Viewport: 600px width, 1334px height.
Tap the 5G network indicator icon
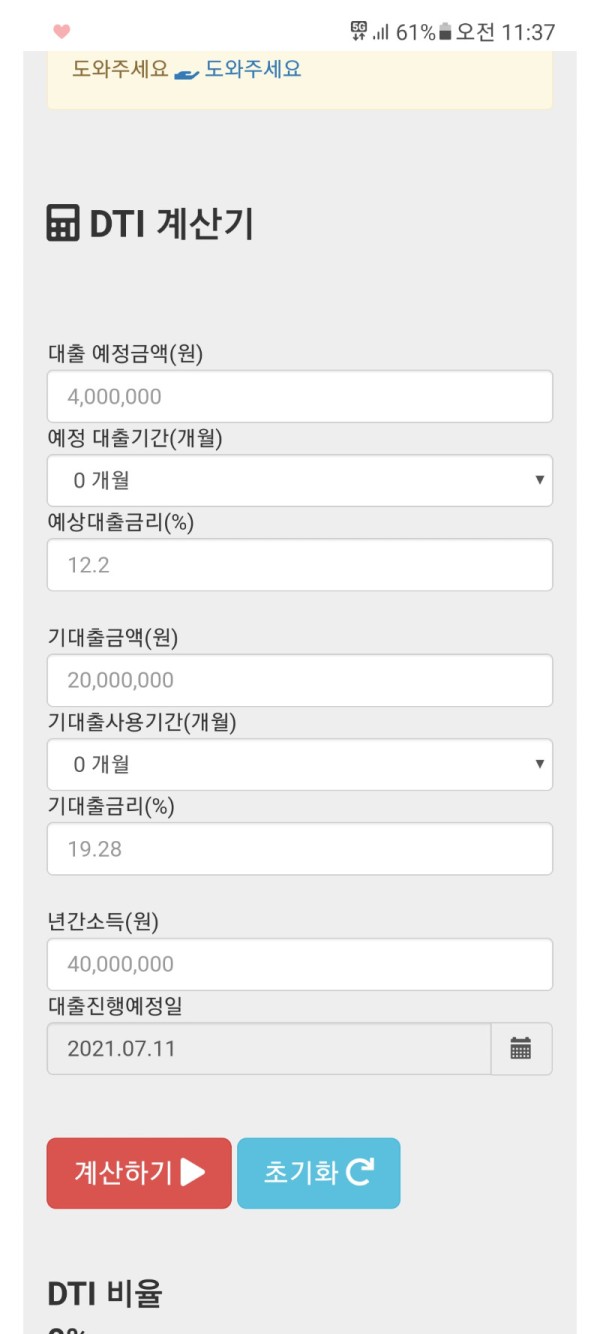358,31
